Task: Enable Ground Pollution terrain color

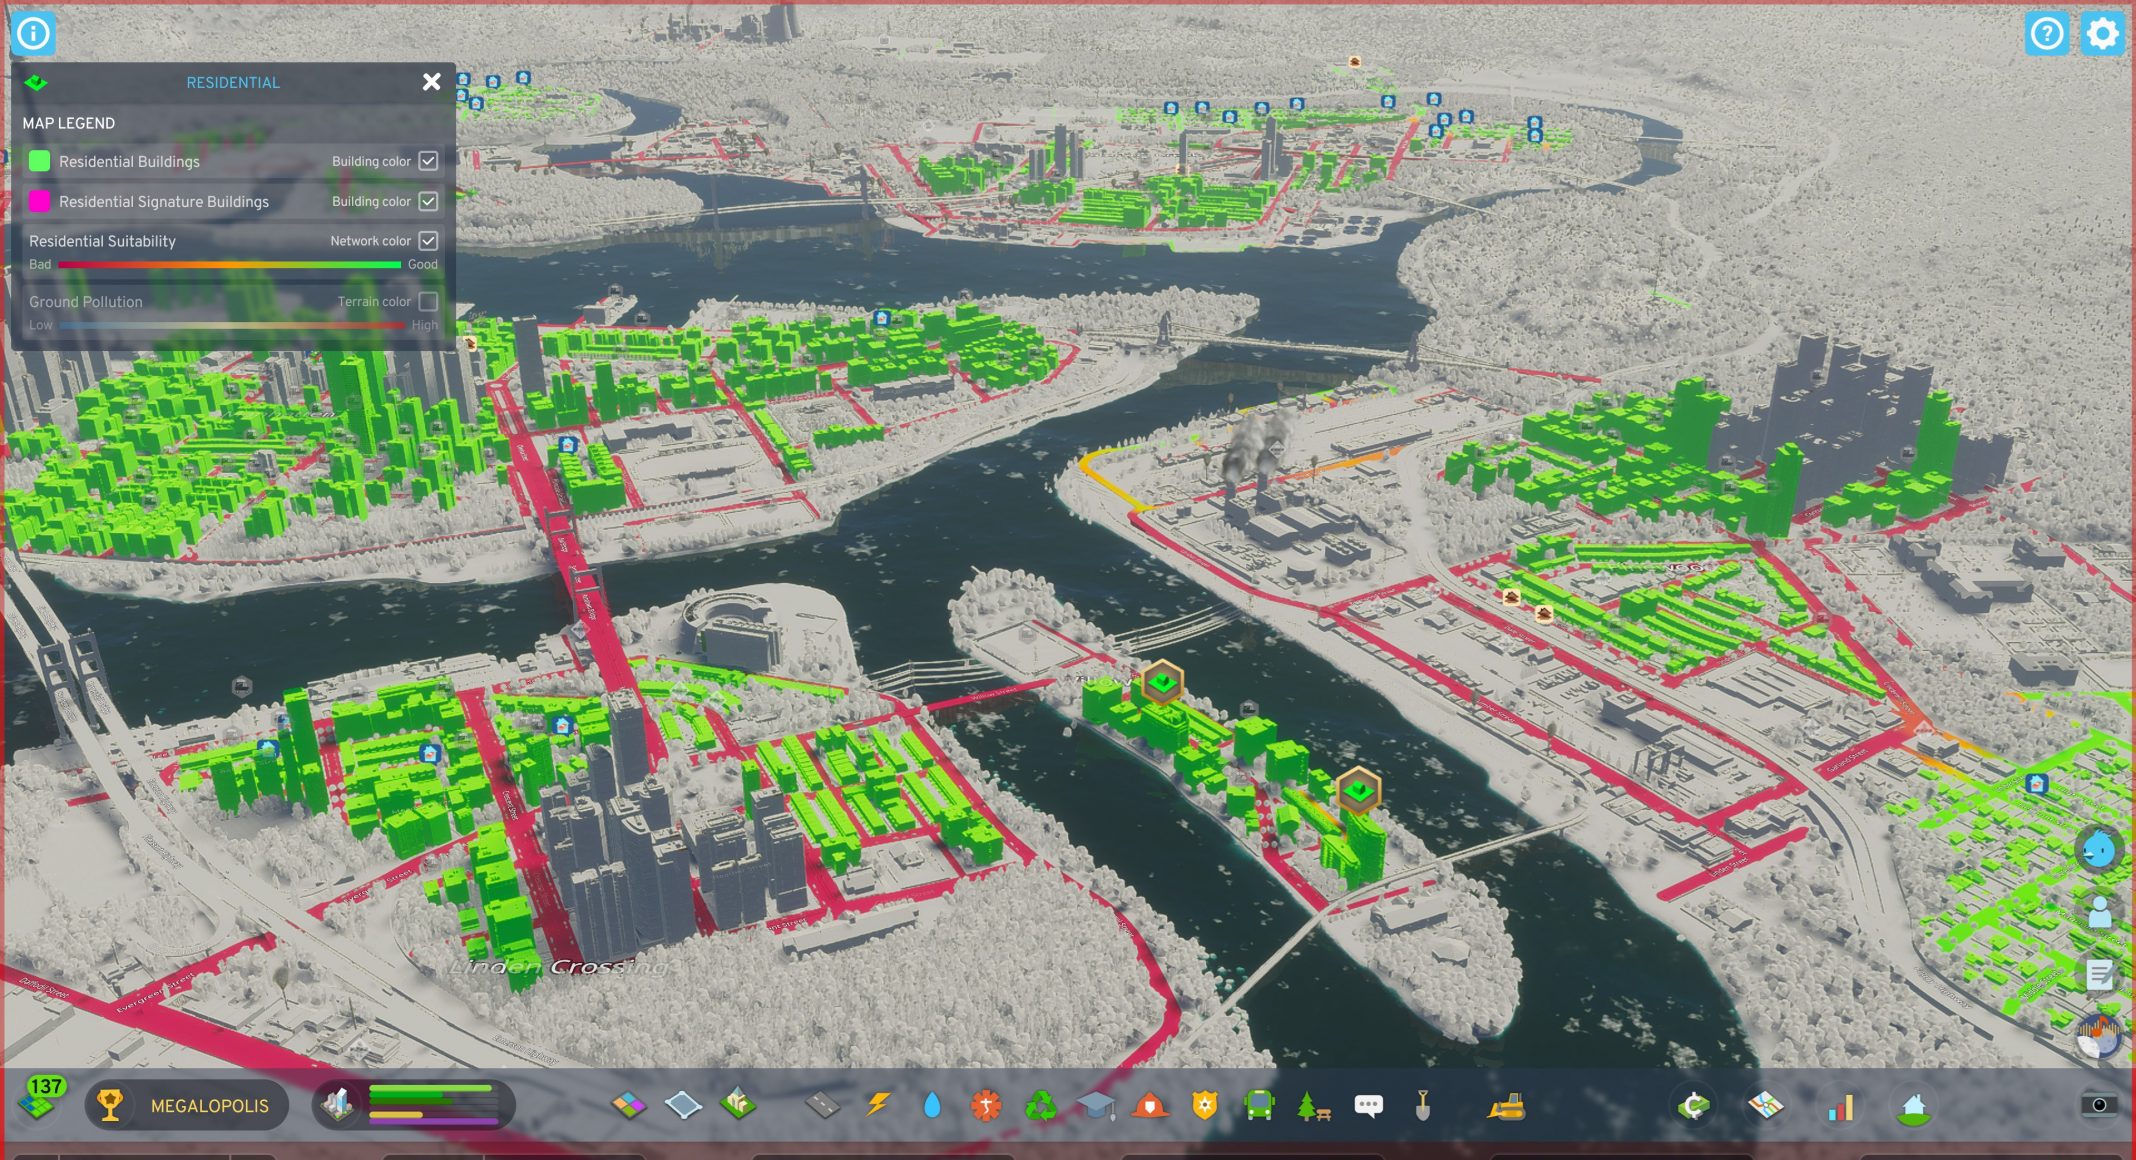Action: tap(428, 301)
